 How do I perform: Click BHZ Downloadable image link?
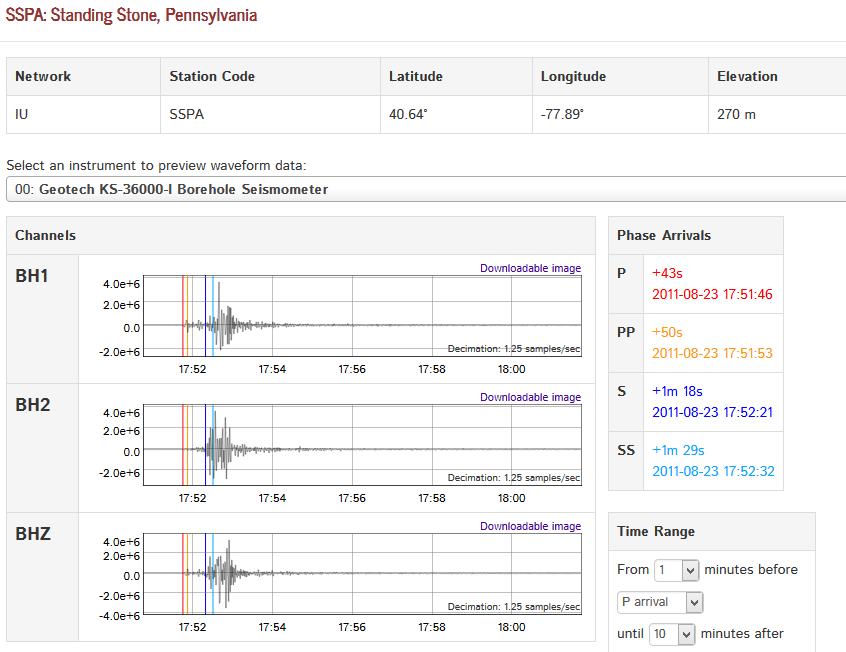(x=530, y=526)
